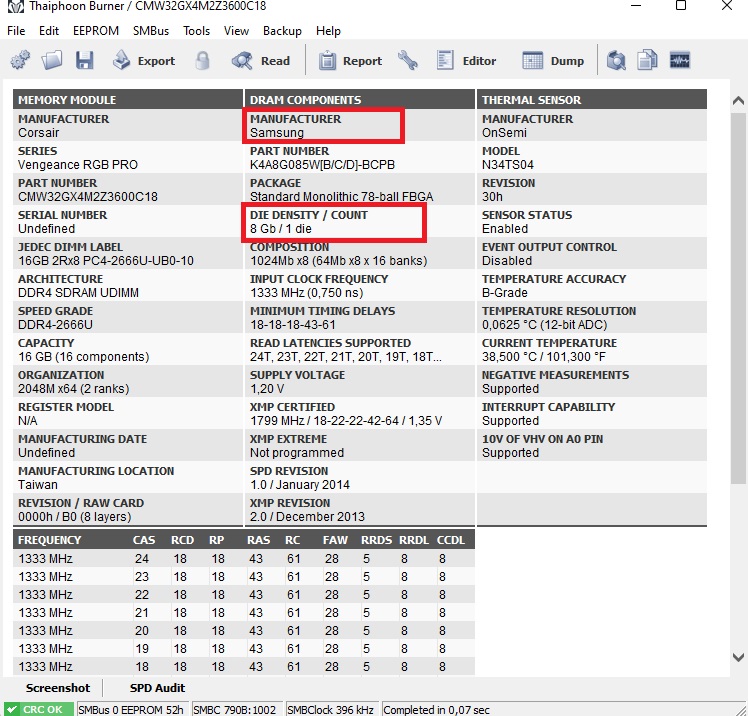Save dump with floppy disk icon
This screenshot has width=748, height=716.
[x=84, y=61]
